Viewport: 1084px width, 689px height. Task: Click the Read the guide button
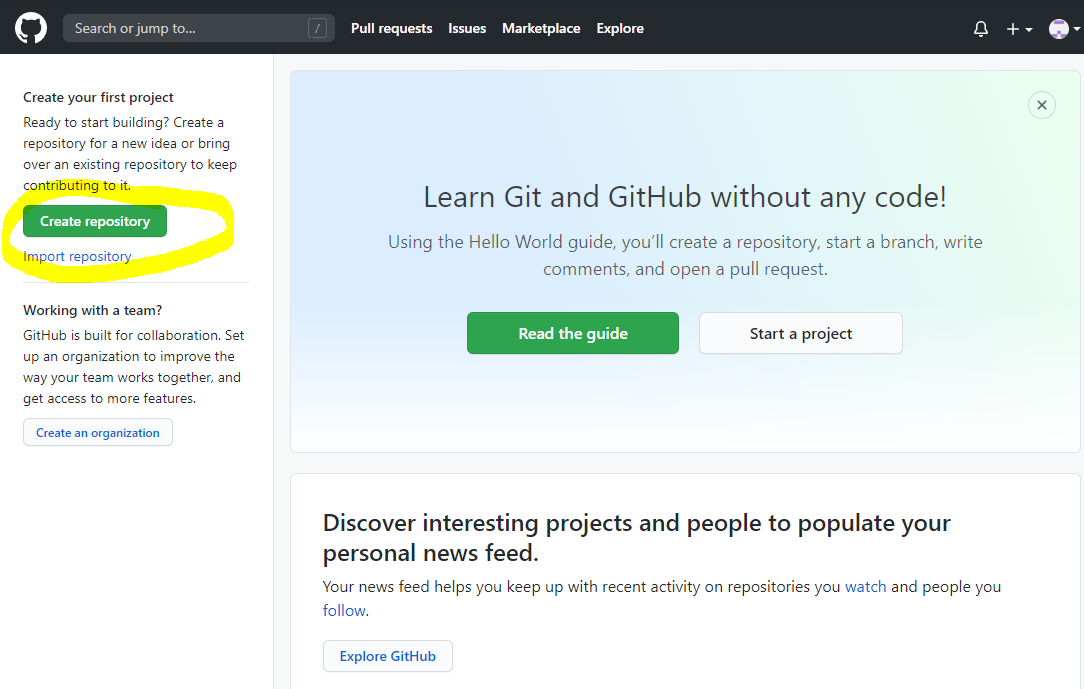[572, 333]
